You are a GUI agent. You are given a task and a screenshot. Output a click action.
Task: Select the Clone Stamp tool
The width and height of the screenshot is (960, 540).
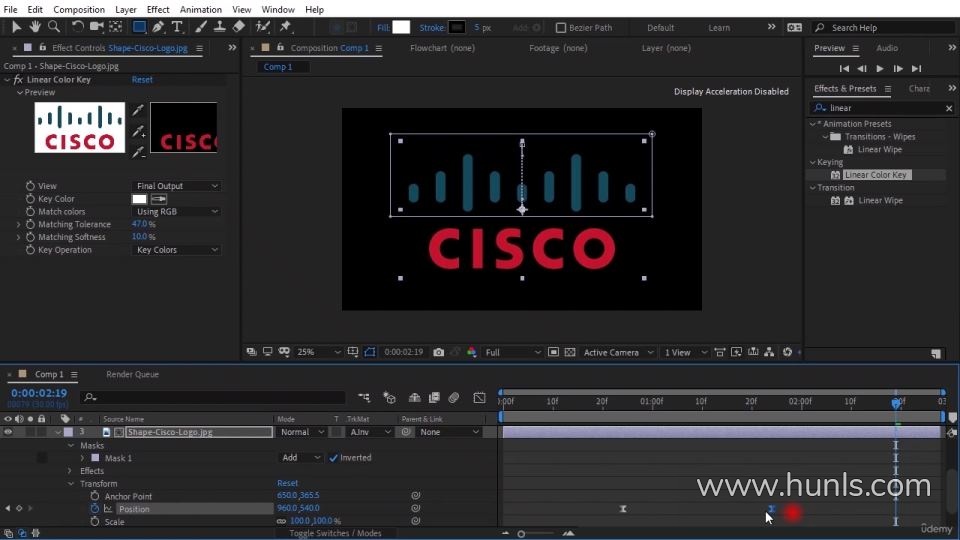click(x=220, y=27)
